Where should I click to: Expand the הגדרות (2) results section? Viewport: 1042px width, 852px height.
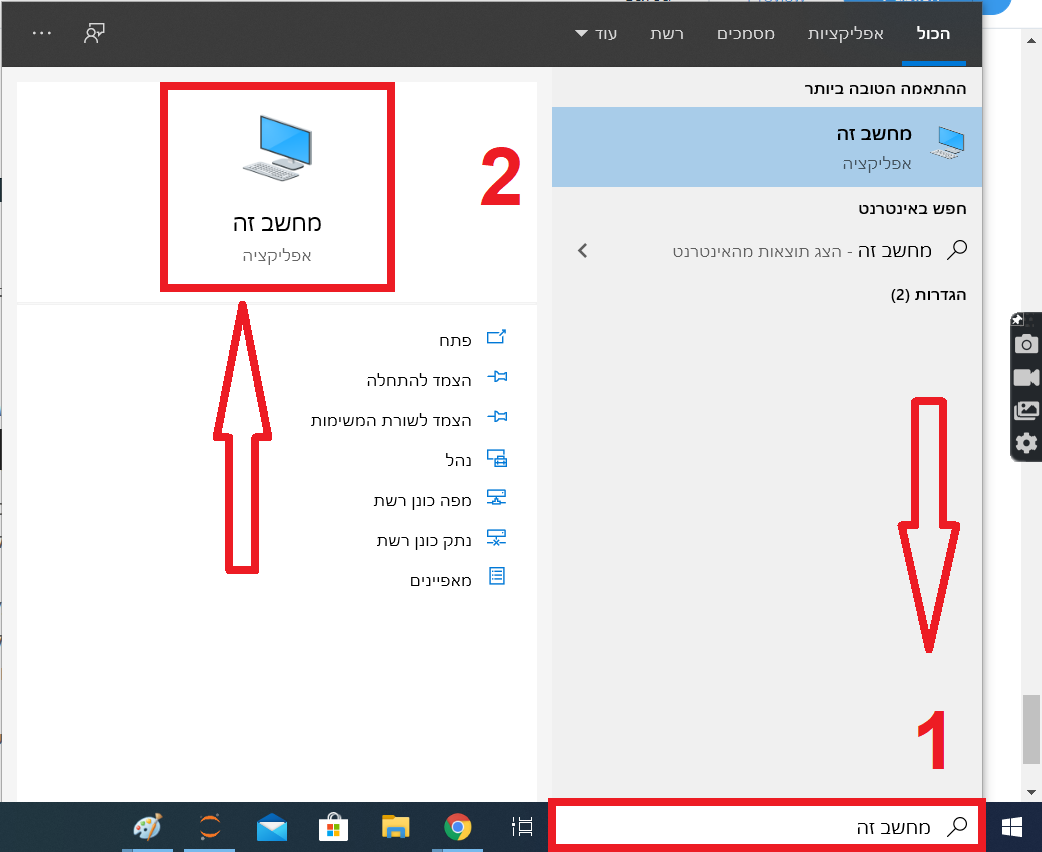pyautogui.click(x=928, y=294)
